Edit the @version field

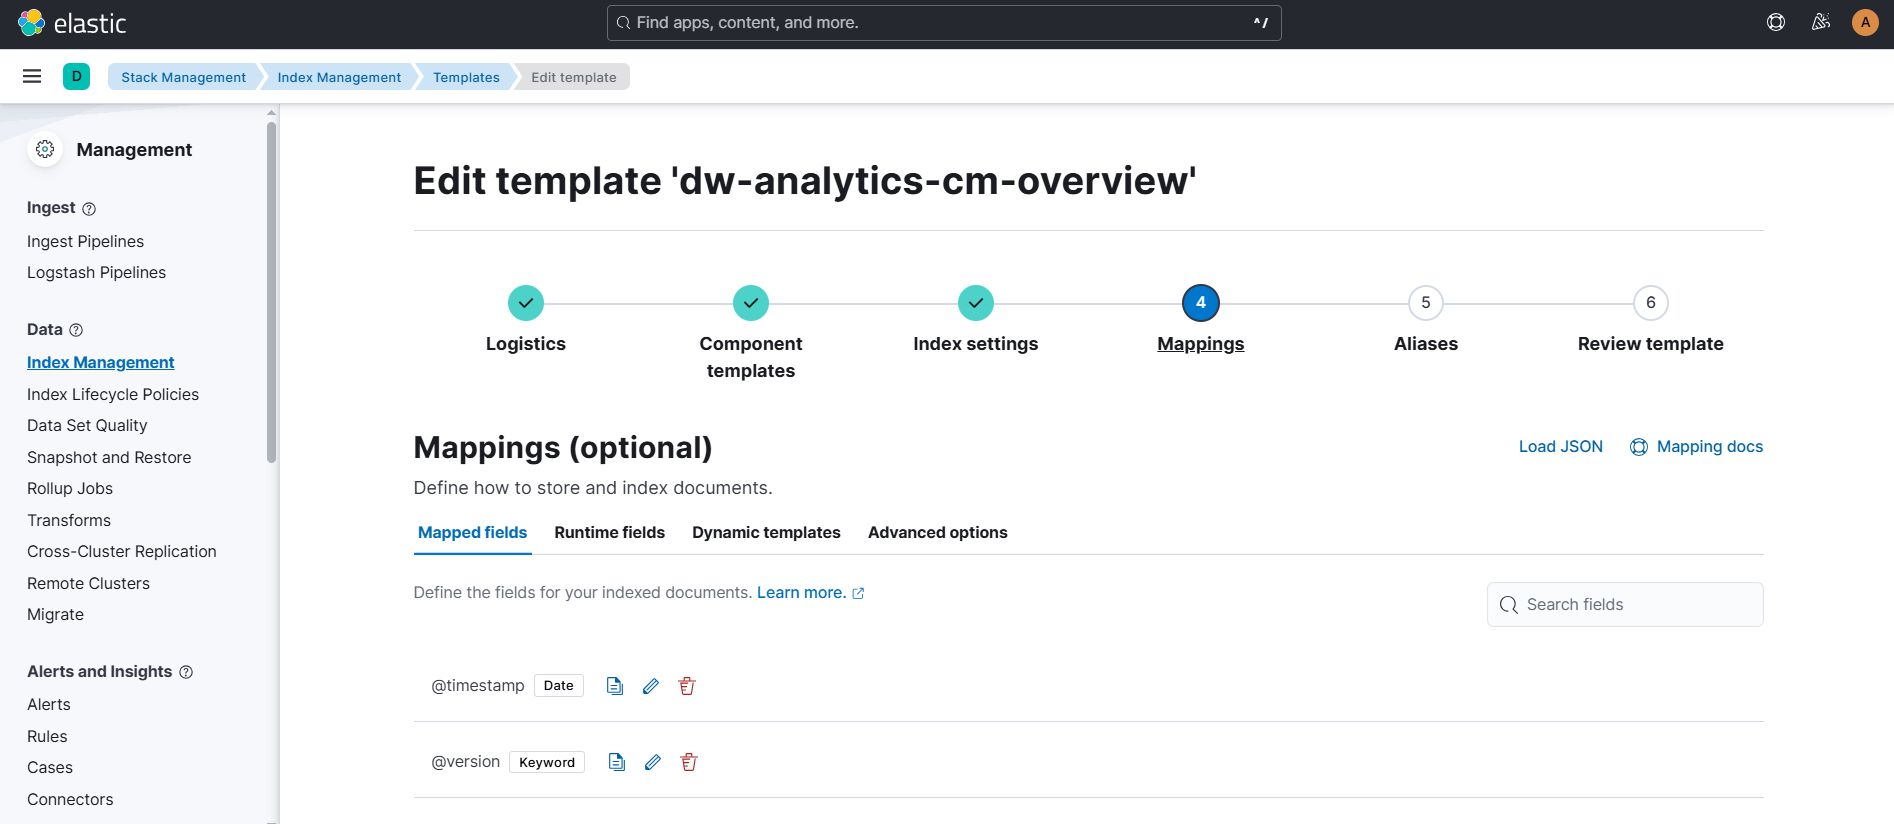653,762
